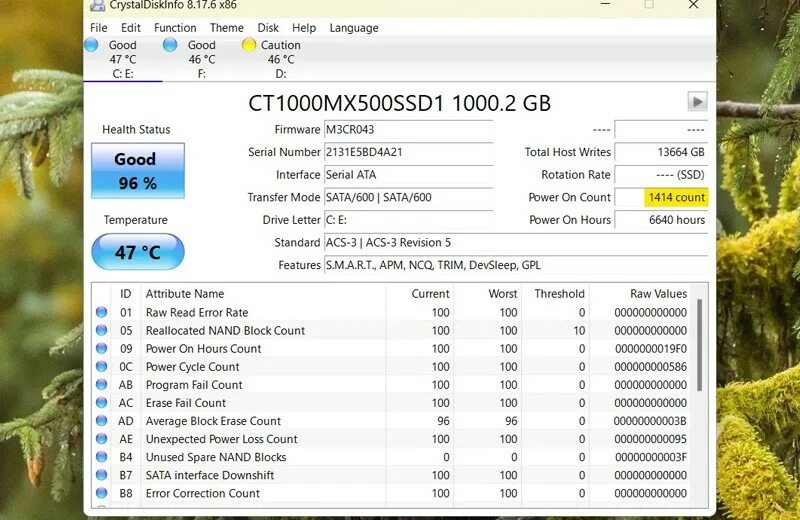Viewport: 800px width, 520px height.
Task: Select the Average Block Erase Count row text
Action: pyautogui.click(x=213, y=421)
